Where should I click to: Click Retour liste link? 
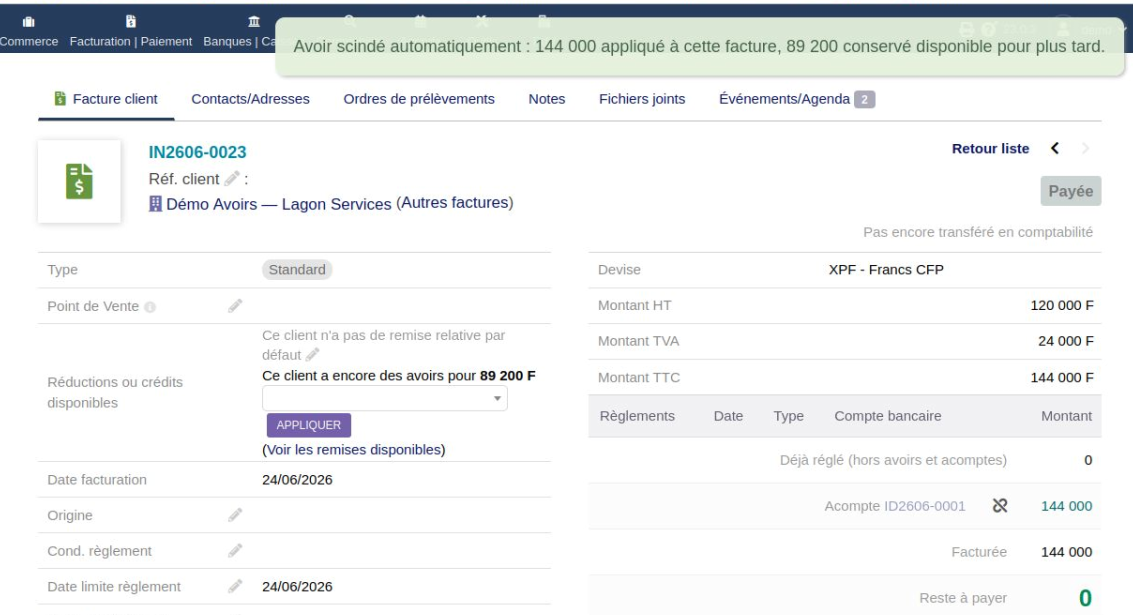[990, 148]
